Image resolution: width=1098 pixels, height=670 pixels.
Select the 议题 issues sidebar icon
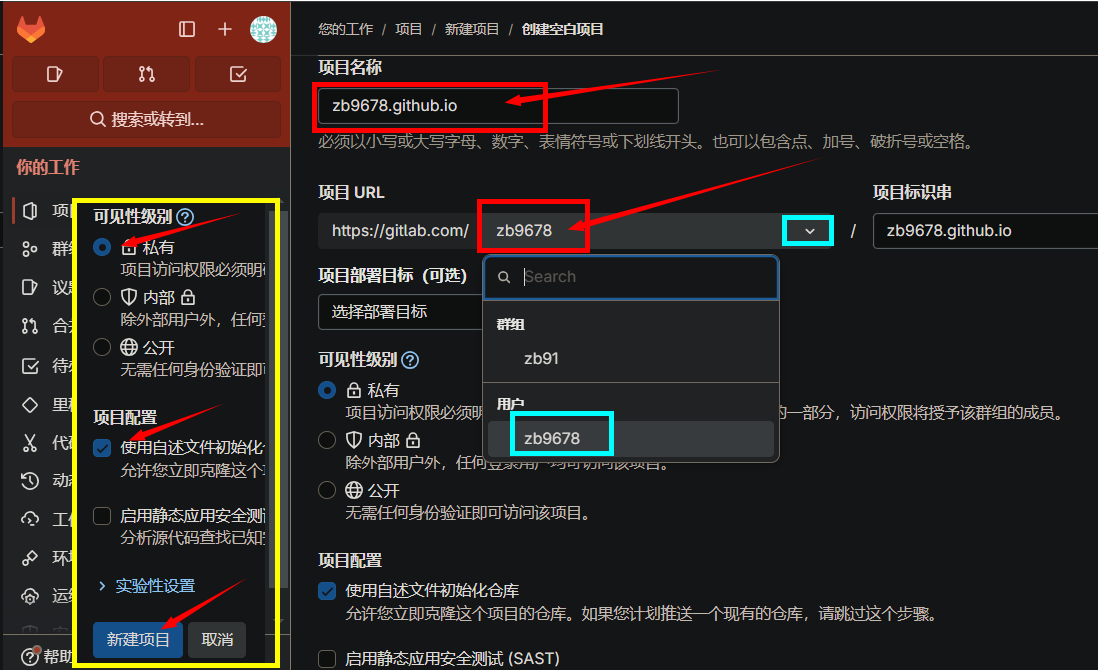[30, 287]
